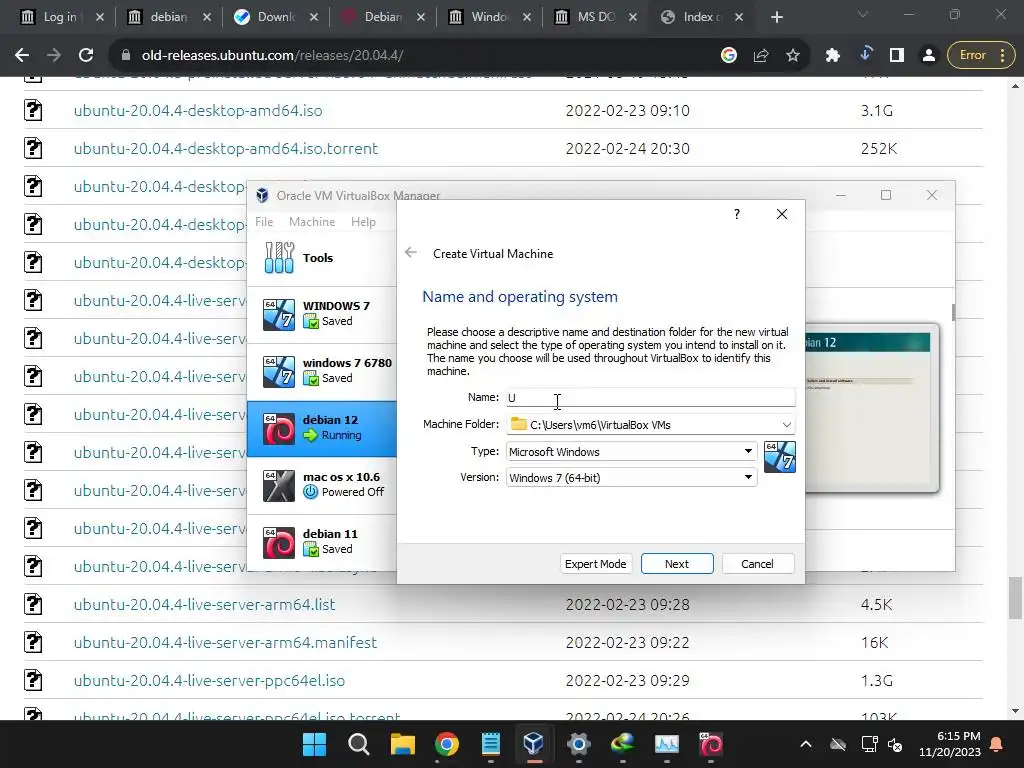Open VirtualBox File menu

264,222
